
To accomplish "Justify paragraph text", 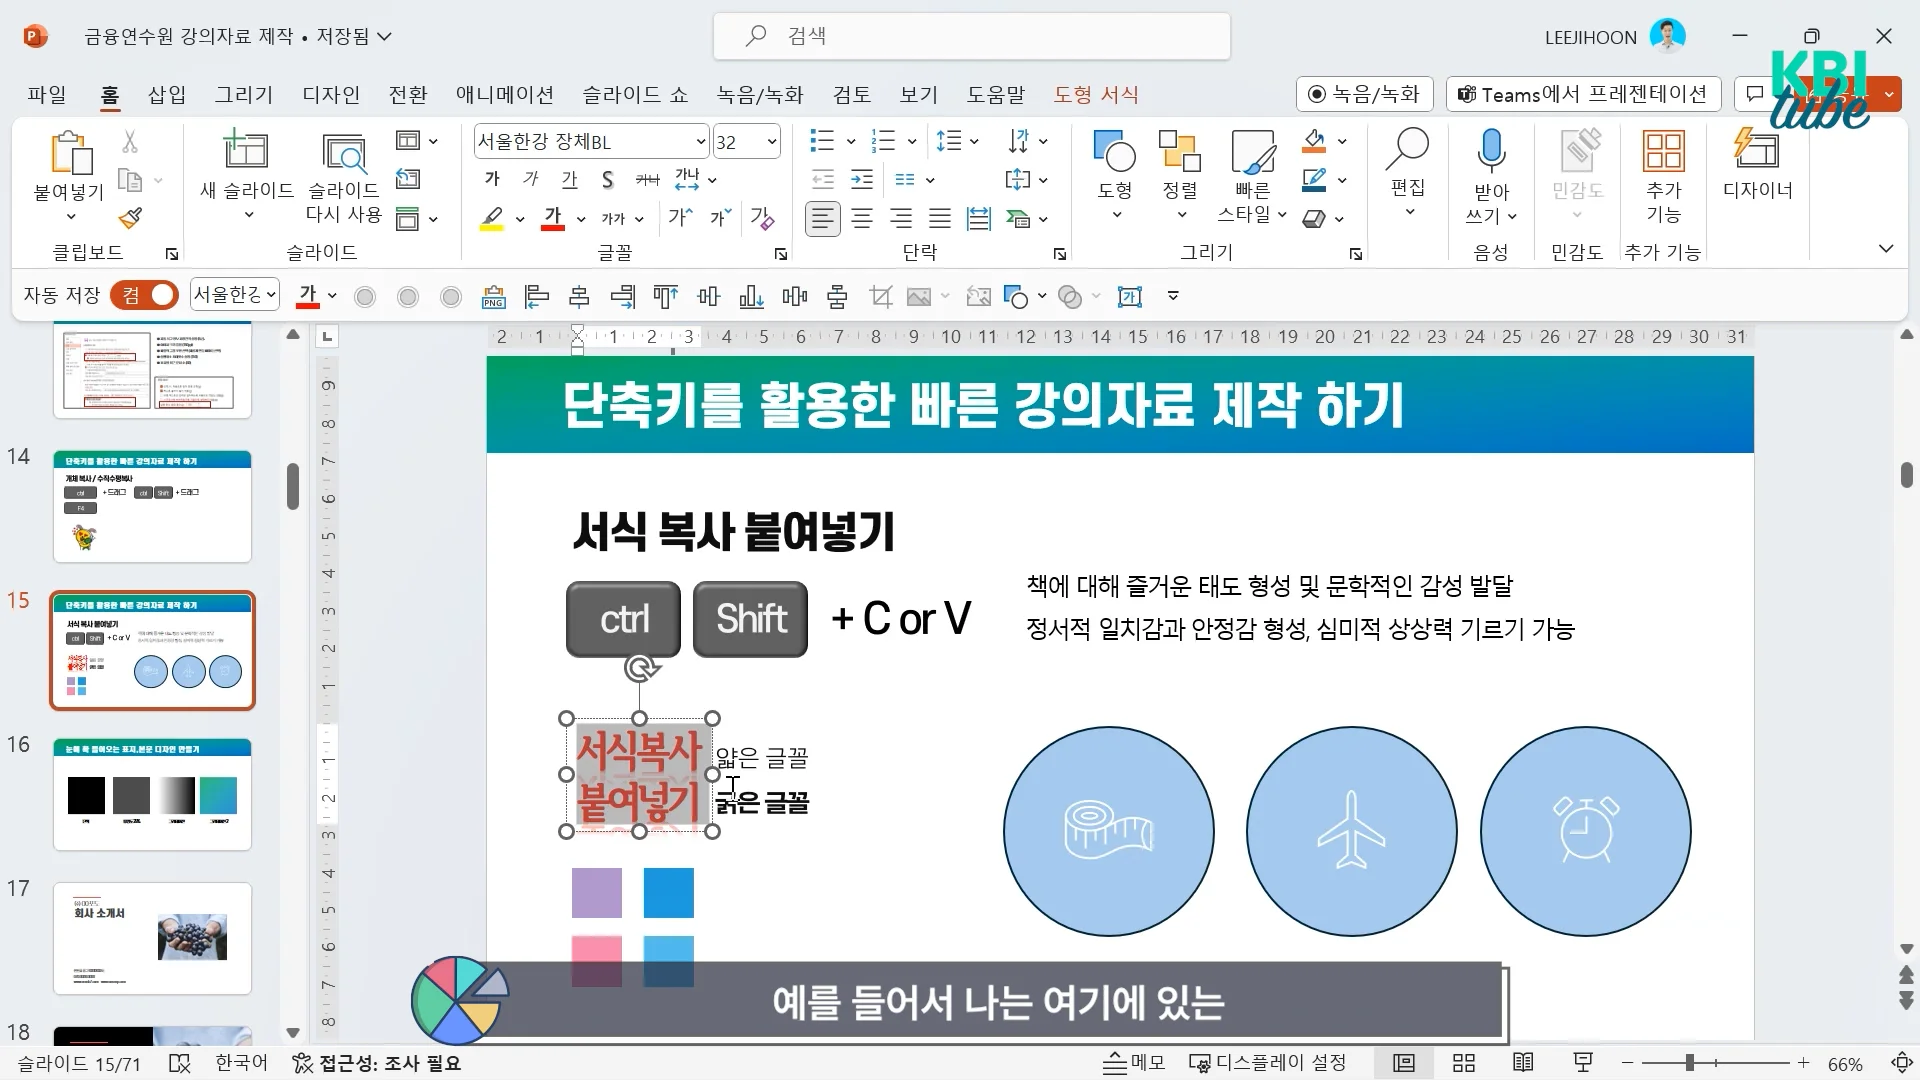I will pyautogui.click(x=940, y=219).
